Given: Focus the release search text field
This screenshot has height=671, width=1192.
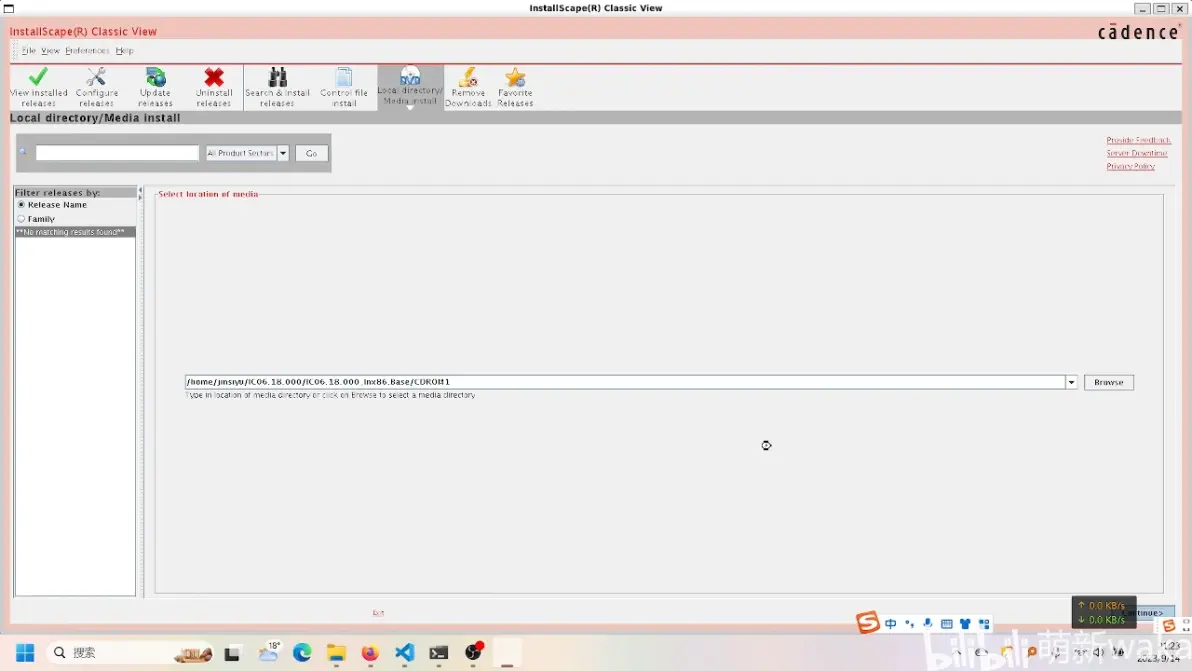Looking at the screenshot, I should [117, 153].
